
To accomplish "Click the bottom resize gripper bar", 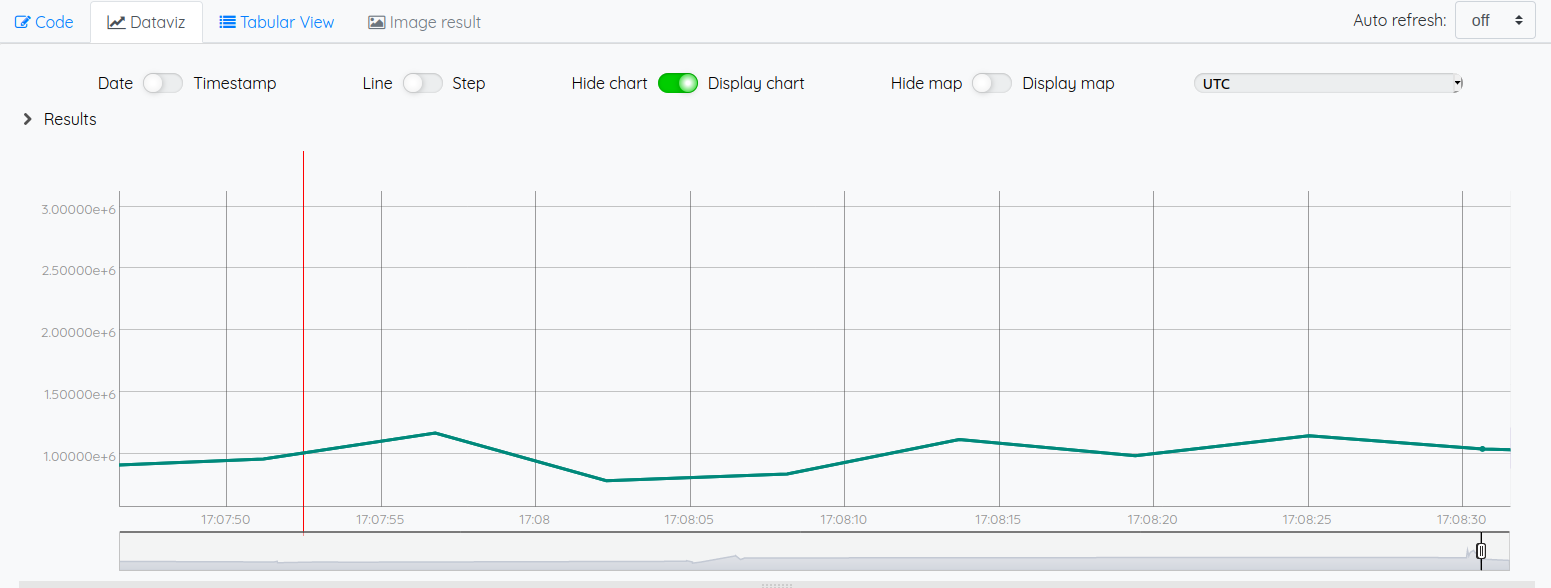I will coord(776,584).
